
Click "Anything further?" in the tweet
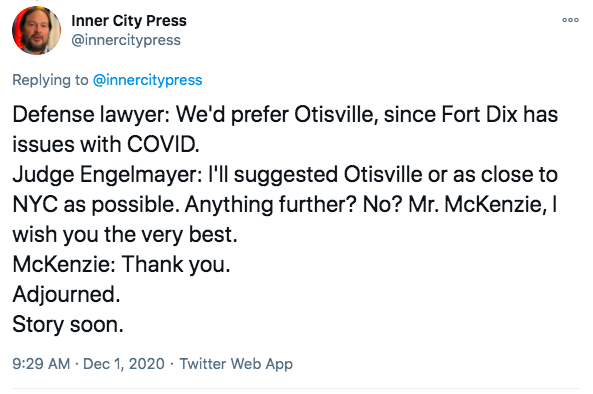(271, 205)
